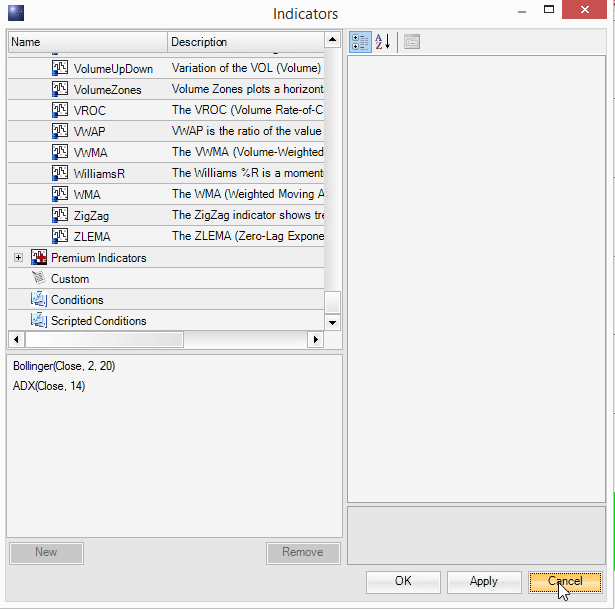Click the New button
The image size is (615, 609).
[46, 553]
